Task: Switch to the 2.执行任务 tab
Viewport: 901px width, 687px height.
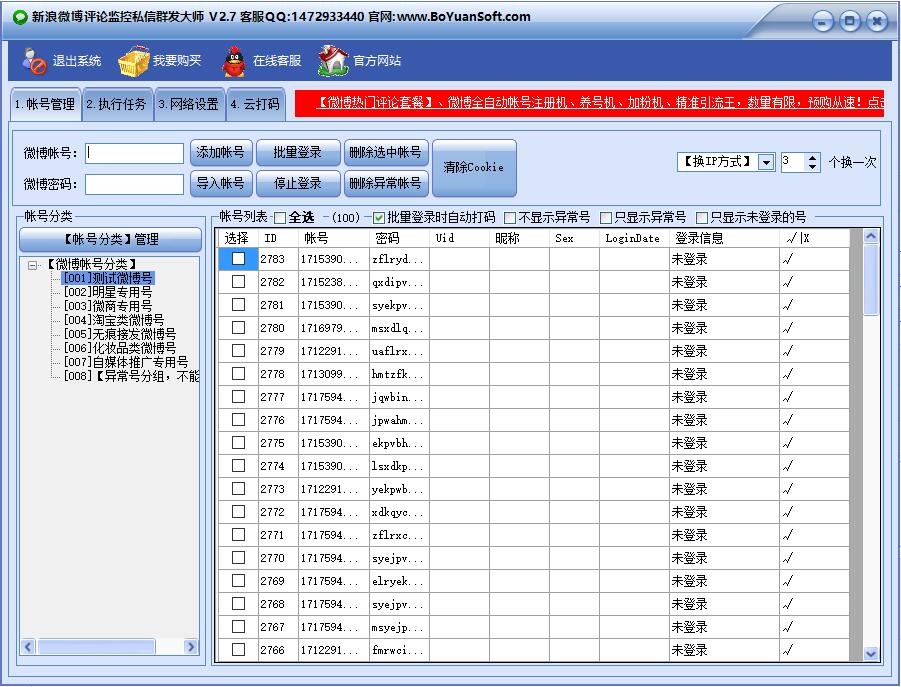Action: coord(117,104)
